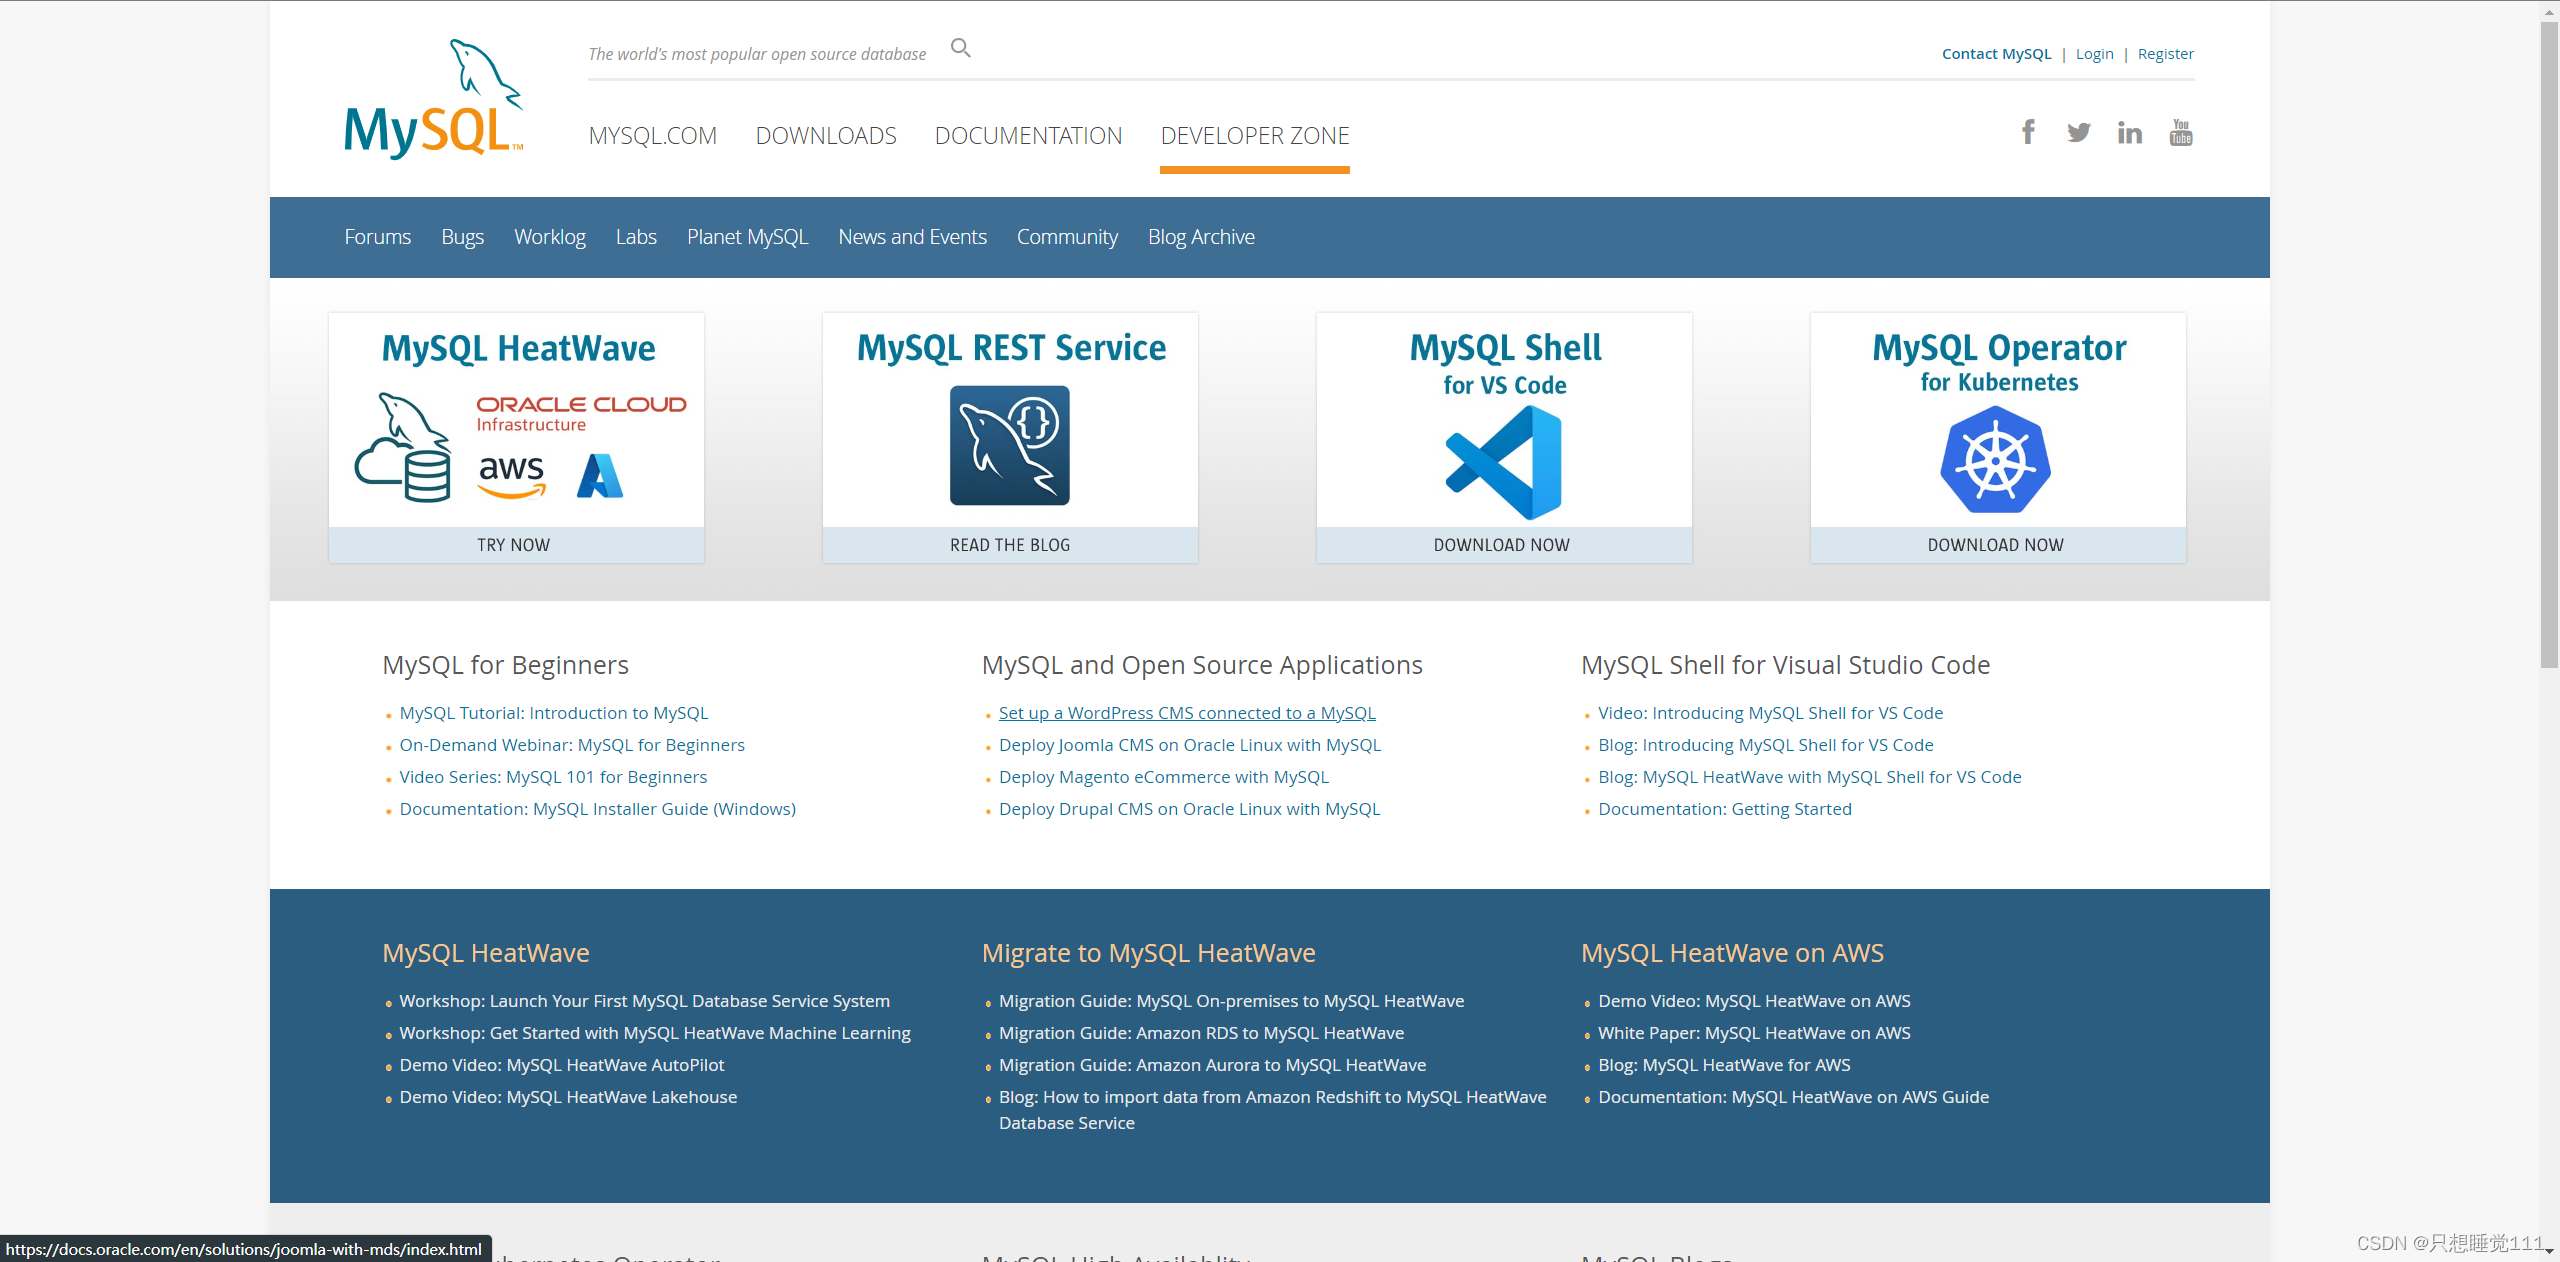Go to Forums in the blue menu
2560x1262 pixels.
(x=378, y=237)
